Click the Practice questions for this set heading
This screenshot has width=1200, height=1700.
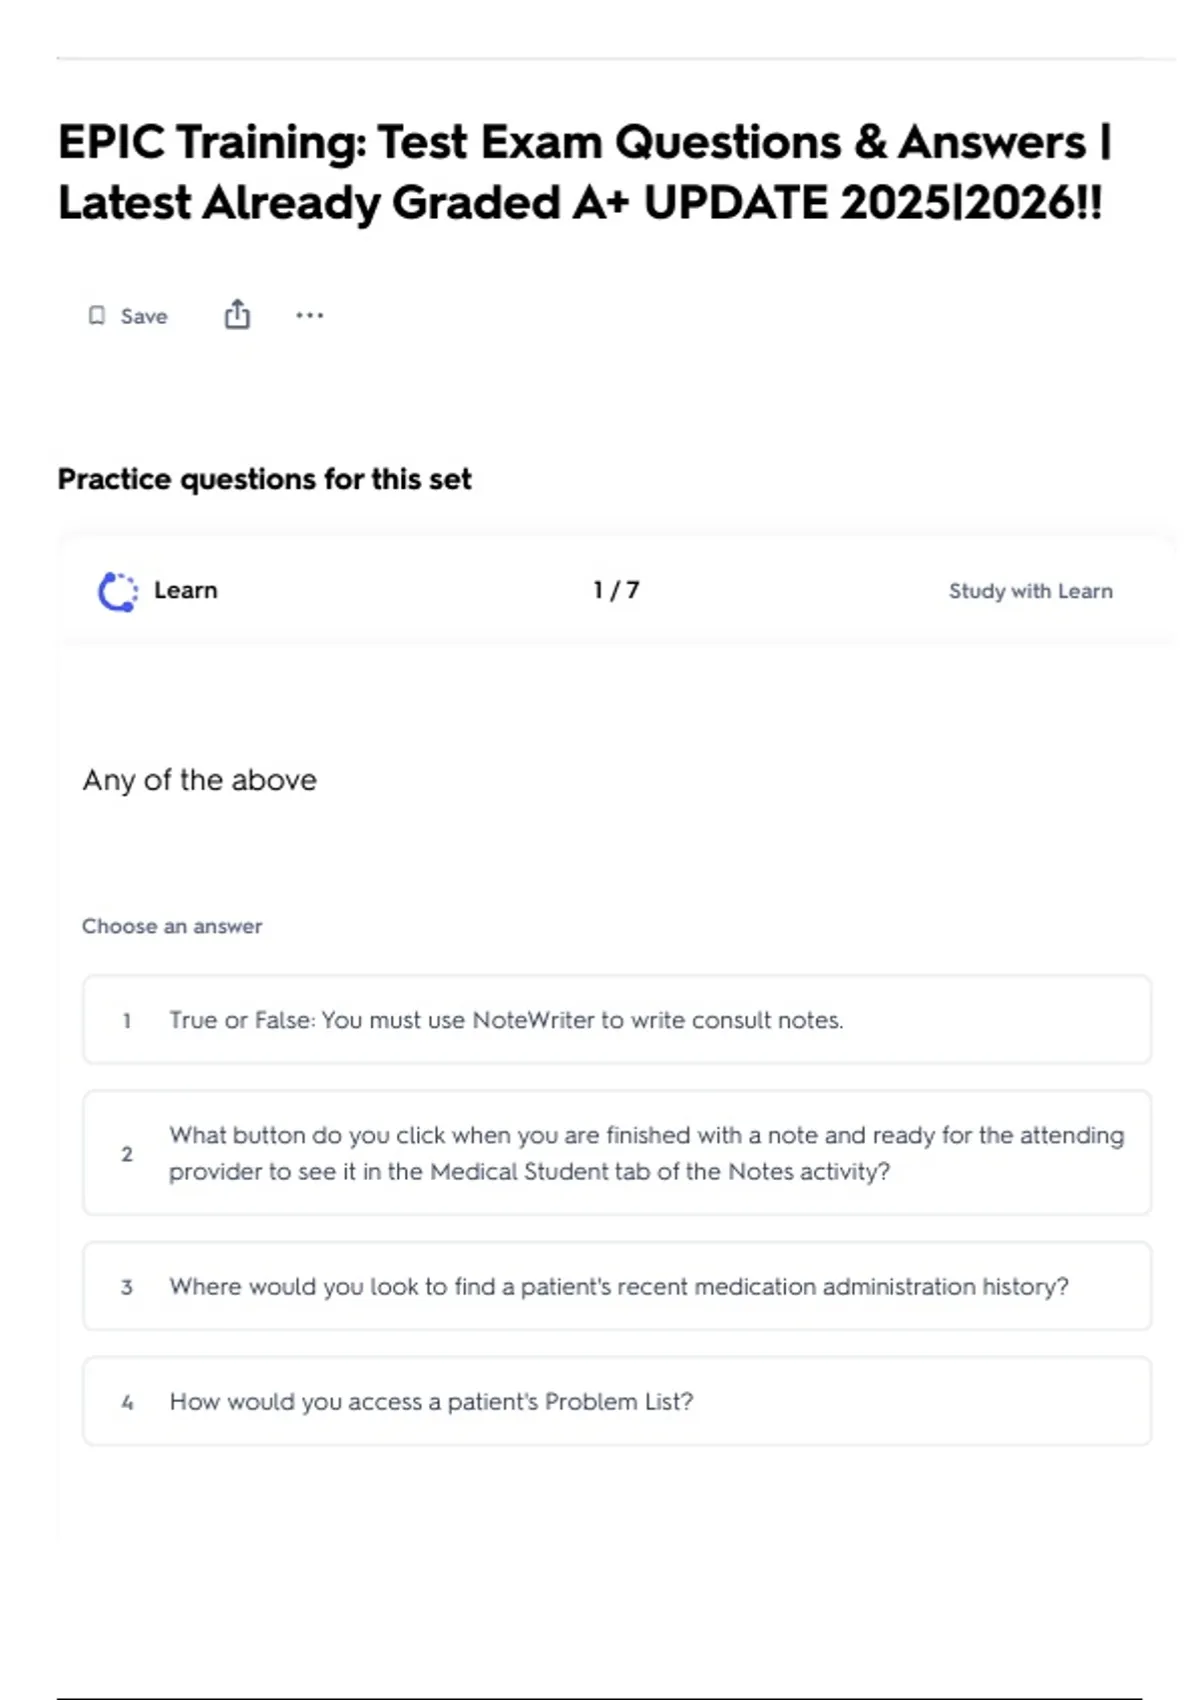pyautogui.click(x=264, y=479)
